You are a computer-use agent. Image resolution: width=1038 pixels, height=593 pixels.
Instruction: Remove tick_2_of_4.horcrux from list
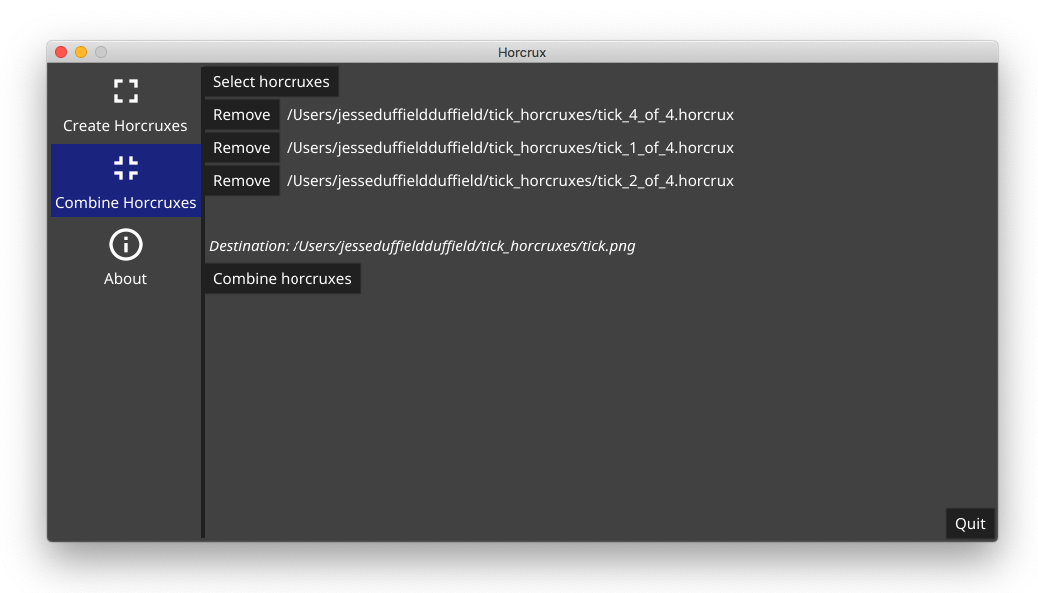pyautogui.click(x=242, y=181)
